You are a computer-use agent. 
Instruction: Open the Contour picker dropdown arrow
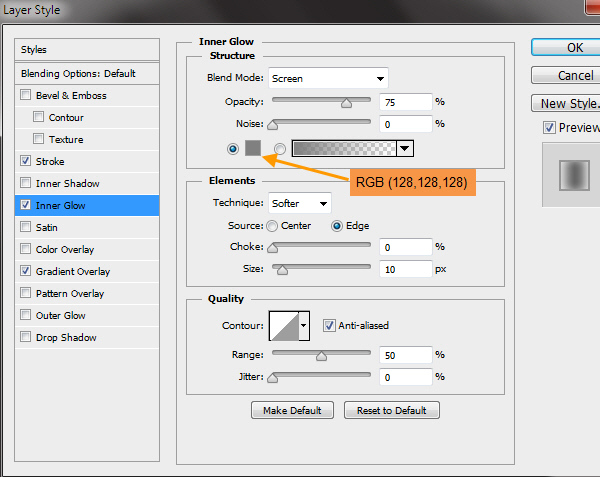(304, 325)
